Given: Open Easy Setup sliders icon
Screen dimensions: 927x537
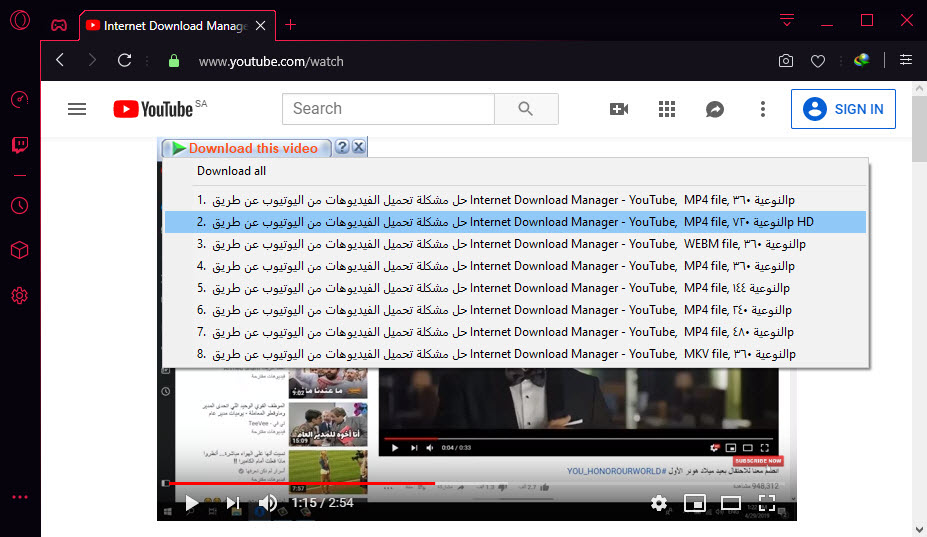Looking at the screenshot, I should 906,60.
